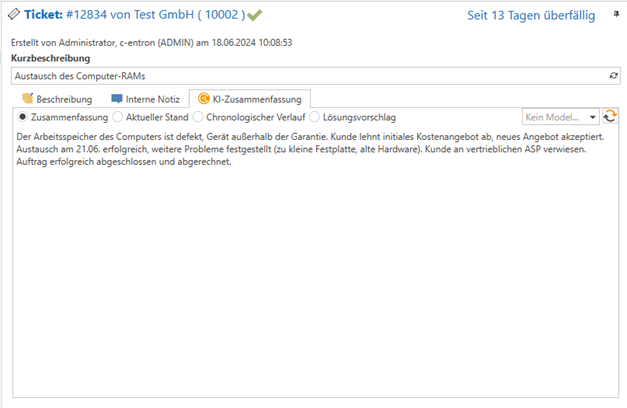Click the note icon next to Beschreibung
The height and width of the screenshot is (408, 627).
click(27, 99)
